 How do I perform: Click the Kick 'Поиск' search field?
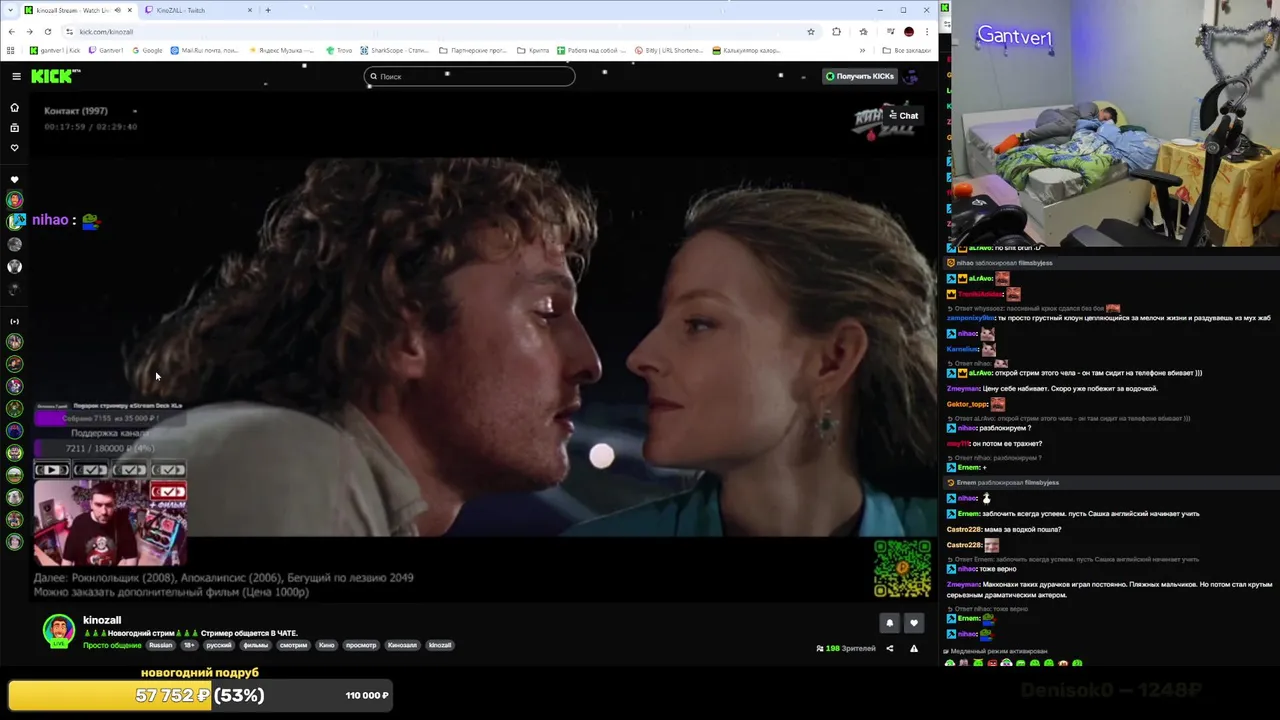[470, 76]
